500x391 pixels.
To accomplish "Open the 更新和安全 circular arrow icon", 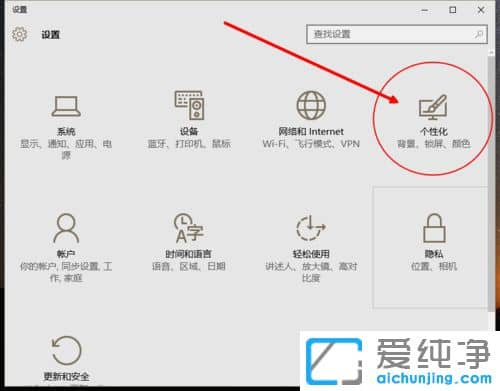I will point(66,350).
